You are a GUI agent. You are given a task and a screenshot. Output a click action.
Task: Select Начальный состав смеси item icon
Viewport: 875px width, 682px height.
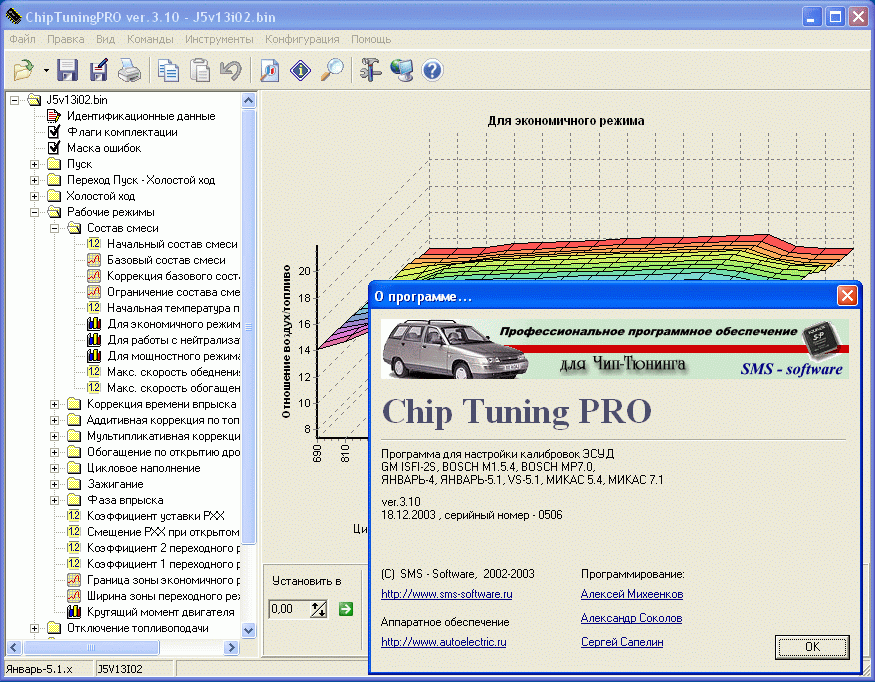coord(94,244)
